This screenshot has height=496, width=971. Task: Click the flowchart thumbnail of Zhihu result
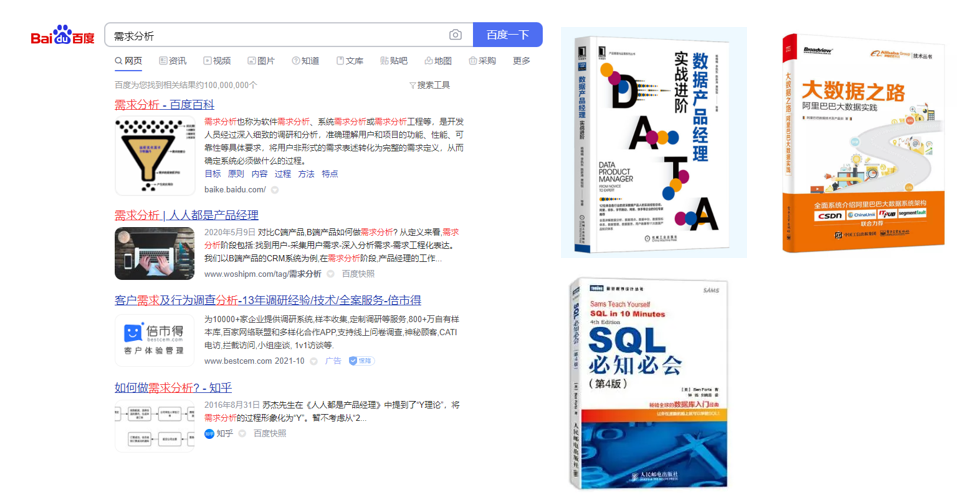(155, 426)
